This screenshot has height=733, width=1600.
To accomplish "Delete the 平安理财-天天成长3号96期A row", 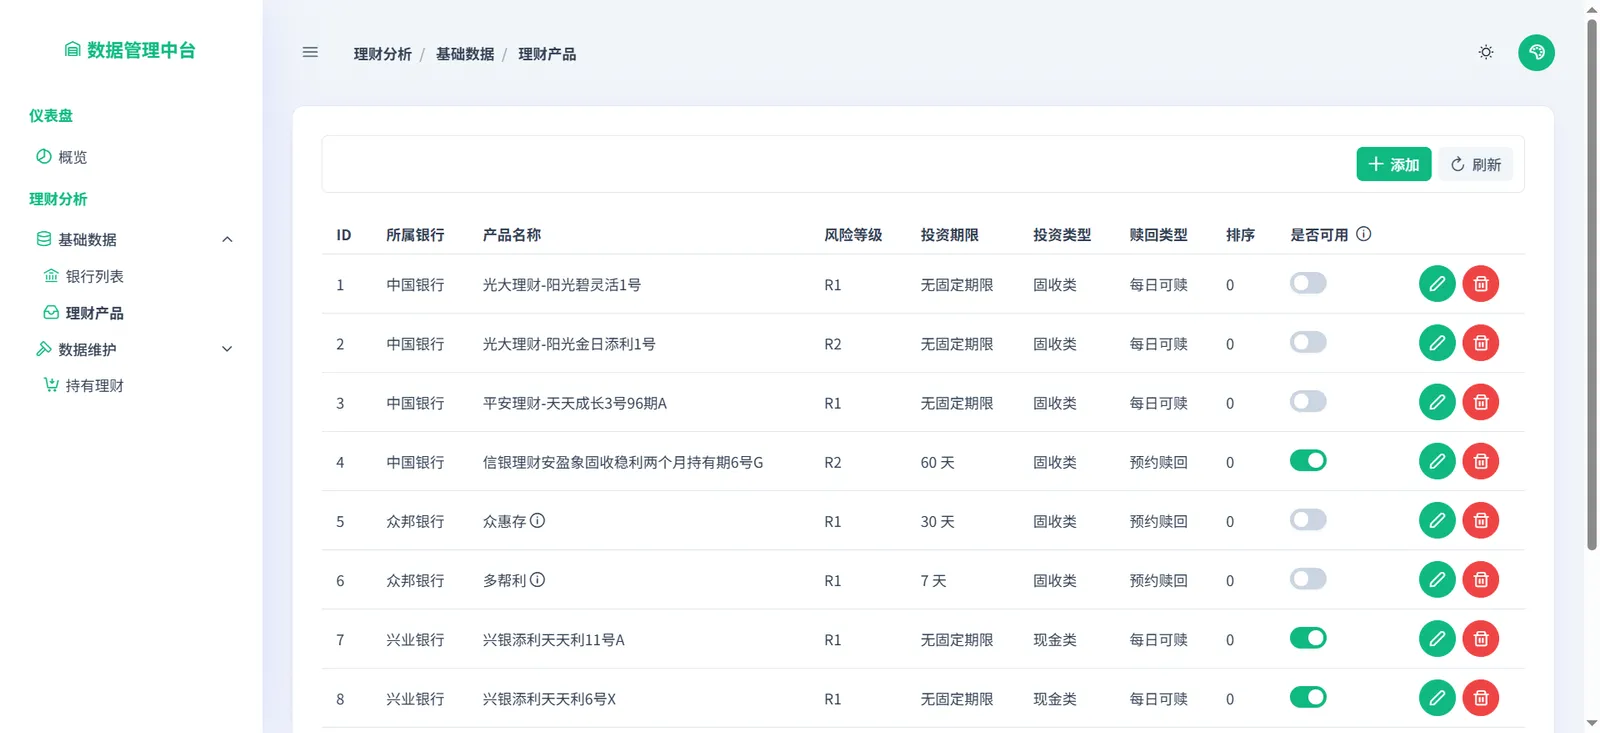I will point(1481,402).
